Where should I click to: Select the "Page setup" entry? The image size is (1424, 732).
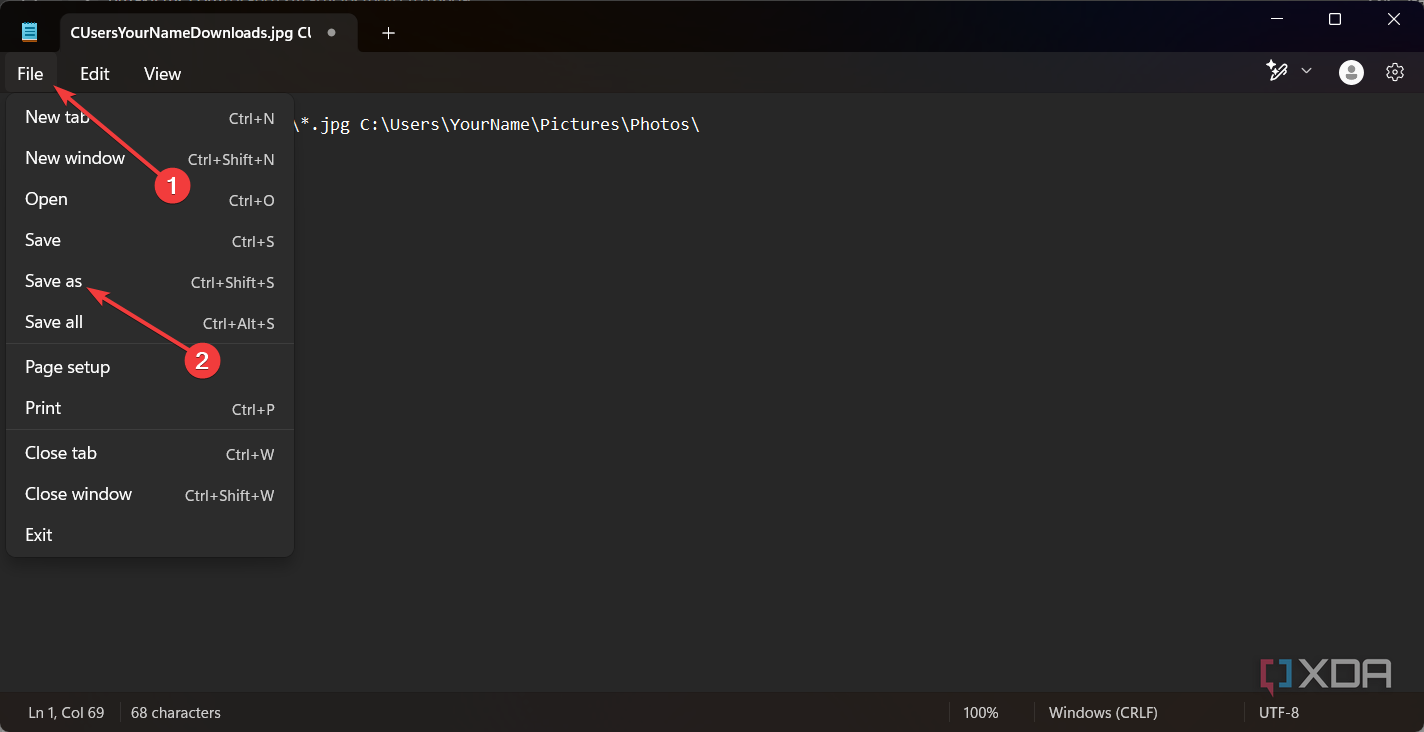[x=67, y=367]
